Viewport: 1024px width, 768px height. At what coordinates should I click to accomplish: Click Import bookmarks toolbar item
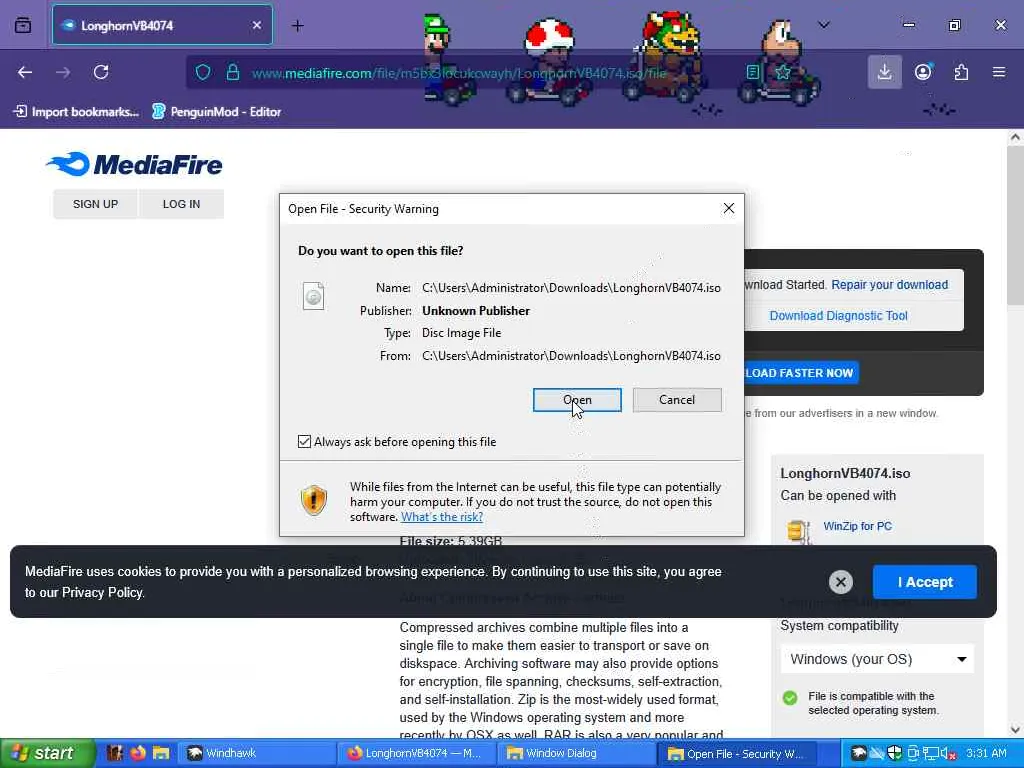coord(76,112)
